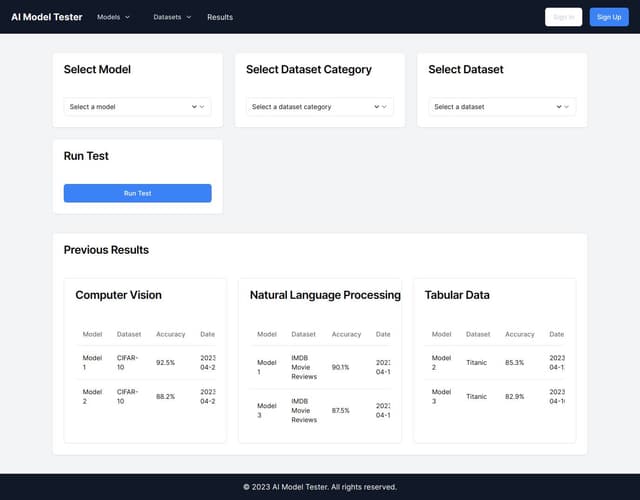Image resolution: width=640 pixels, height=500 pixels.
Task: Click Model 2 in Tabular Data table
Action: (x=441, y=362)
